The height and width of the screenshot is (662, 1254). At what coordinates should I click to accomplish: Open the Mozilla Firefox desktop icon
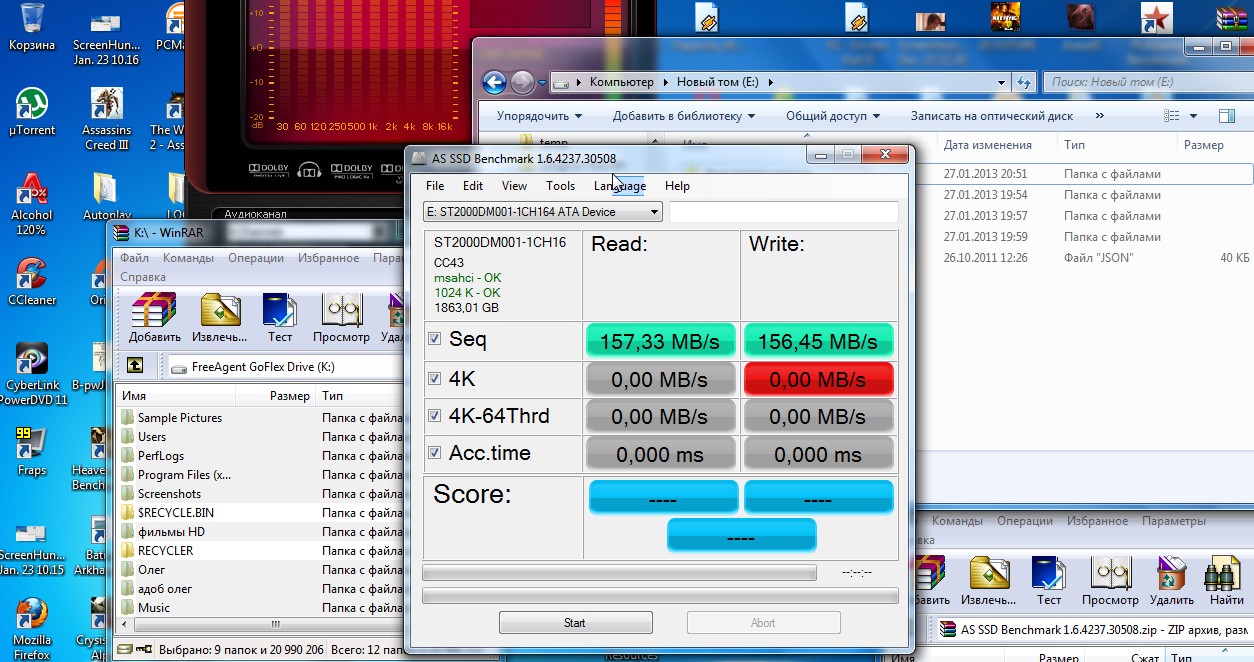coord(32,624)
